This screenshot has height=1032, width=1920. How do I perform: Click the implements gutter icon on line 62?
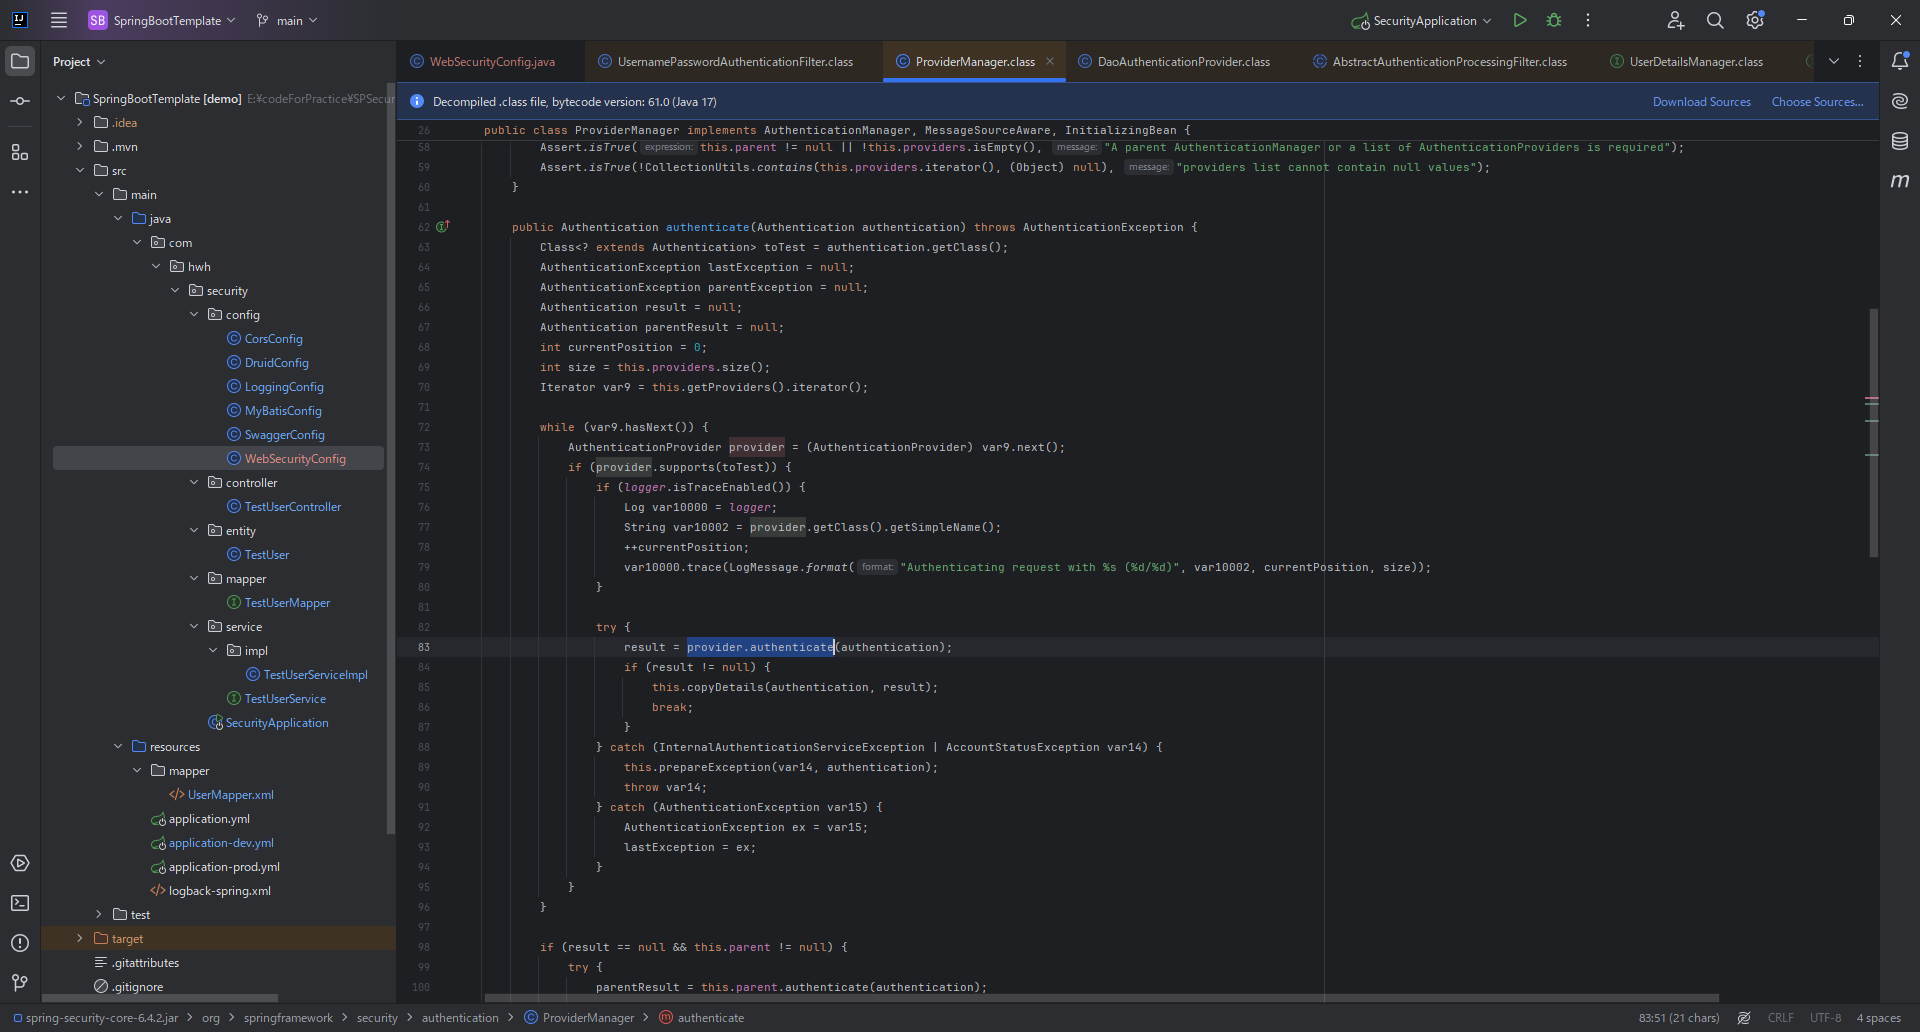[442, 227]
